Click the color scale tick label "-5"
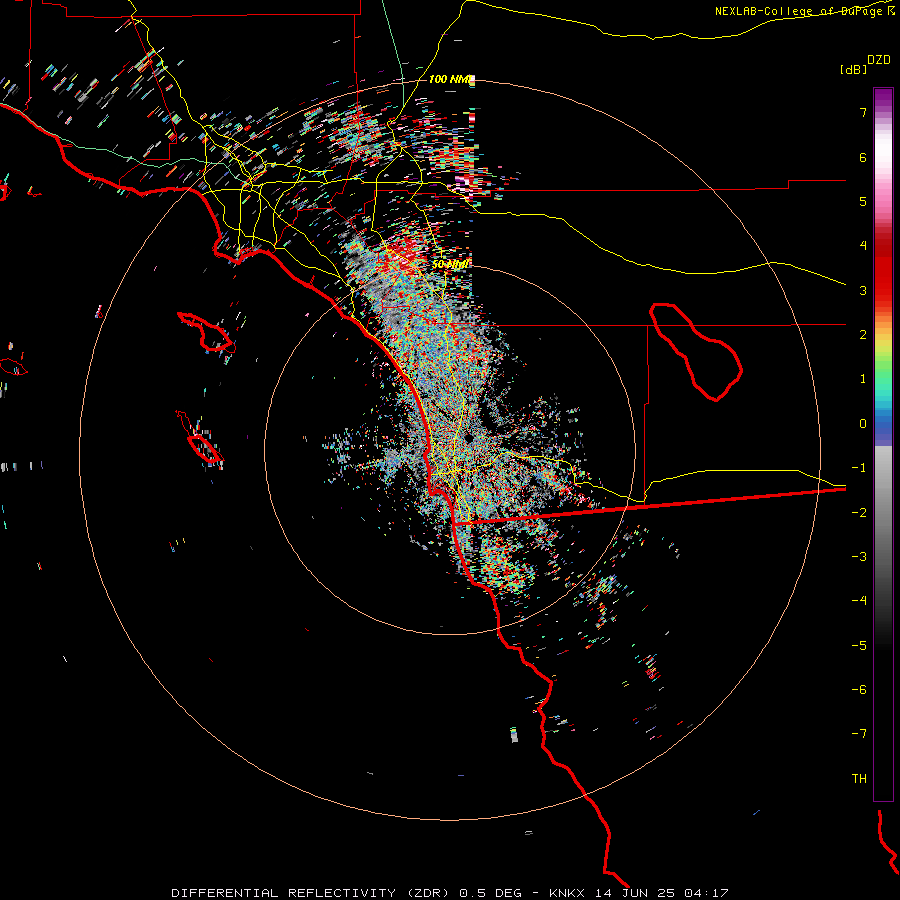The height and width of the screenshot is (900, 900). pyautogui.click(x=859, y=645)
